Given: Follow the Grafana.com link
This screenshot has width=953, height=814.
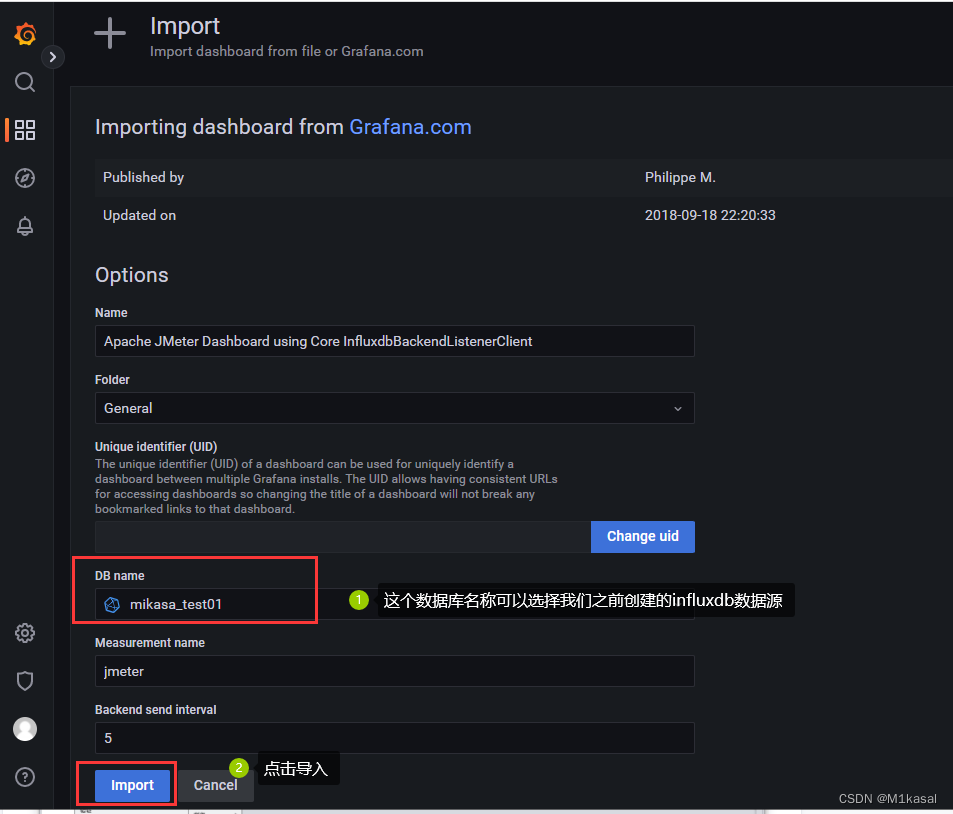Looking at the screenshot, I should 410,127.
